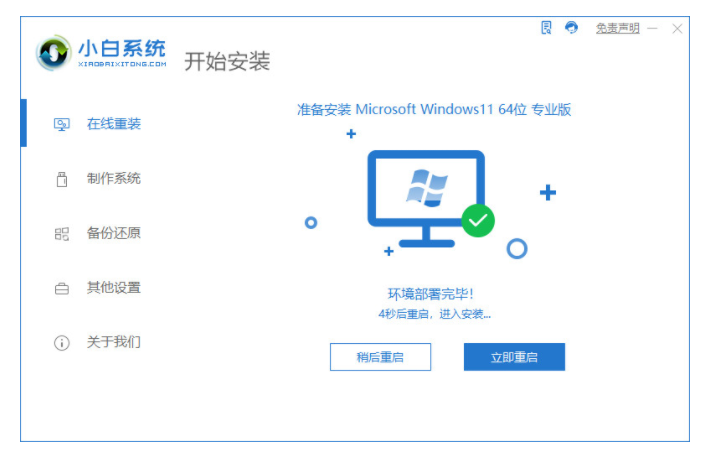The width and height of the screenshot is (706, 449).
Task: Click the 立即重启 button
Action: [514, 357]
